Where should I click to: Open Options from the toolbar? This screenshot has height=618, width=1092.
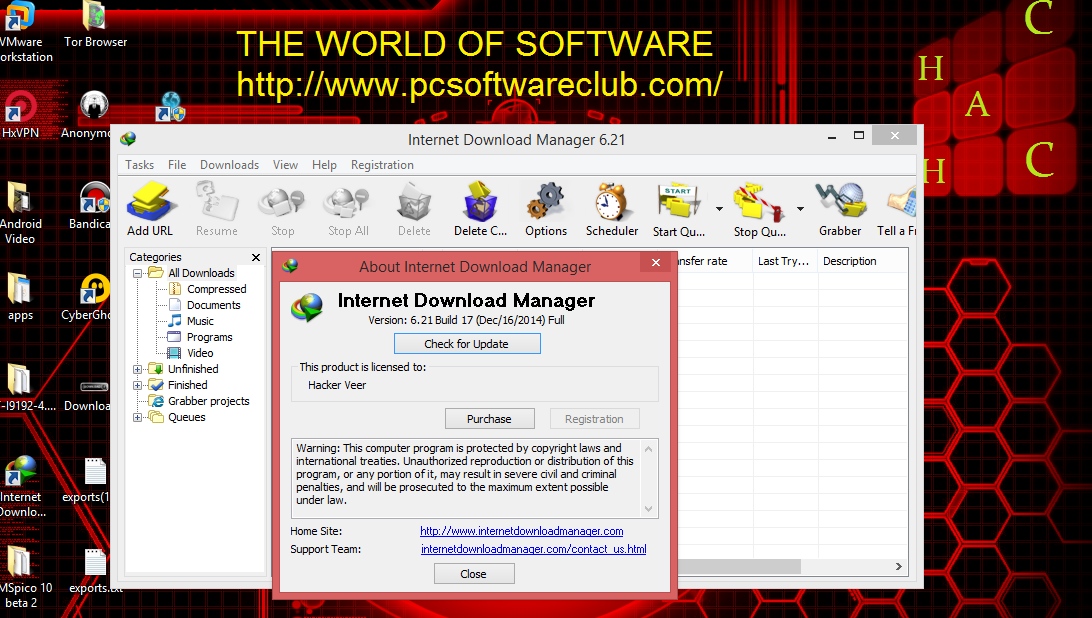pyautogui.click(x=546, y=208)
